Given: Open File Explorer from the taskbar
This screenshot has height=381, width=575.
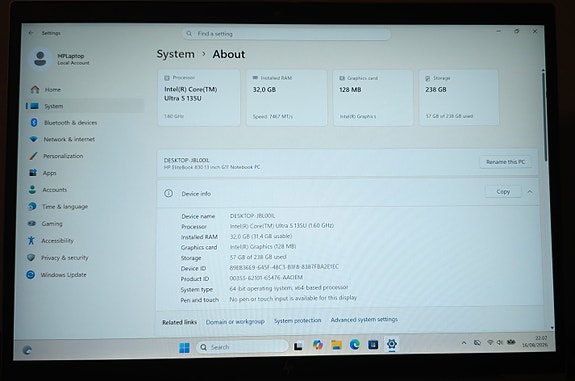Looking at the screenshot, I should pyautogui.click(x=336, y=345).
